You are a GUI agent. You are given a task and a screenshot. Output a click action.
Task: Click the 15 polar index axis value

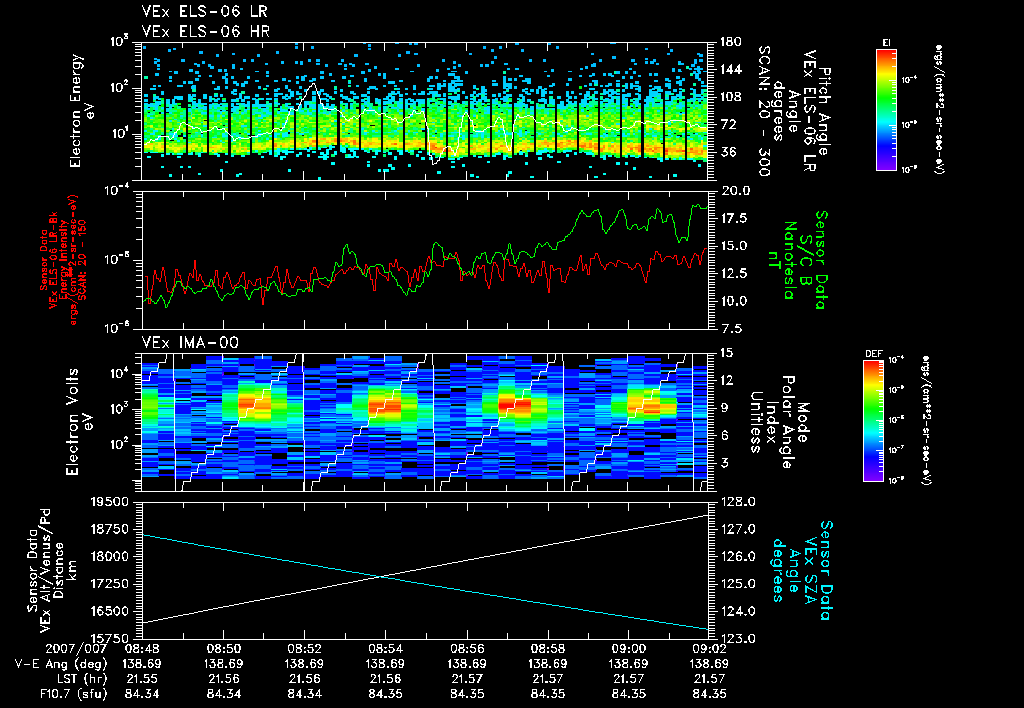730,353
